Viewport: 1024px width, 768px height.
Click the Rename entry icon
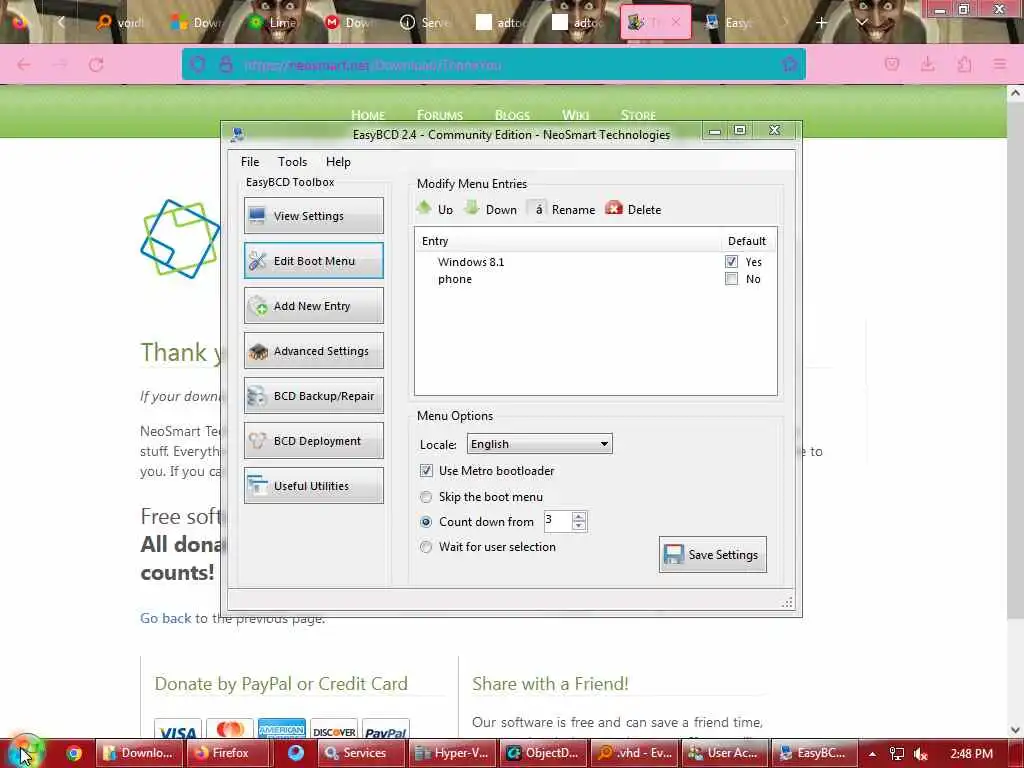[x=538, y=209]
